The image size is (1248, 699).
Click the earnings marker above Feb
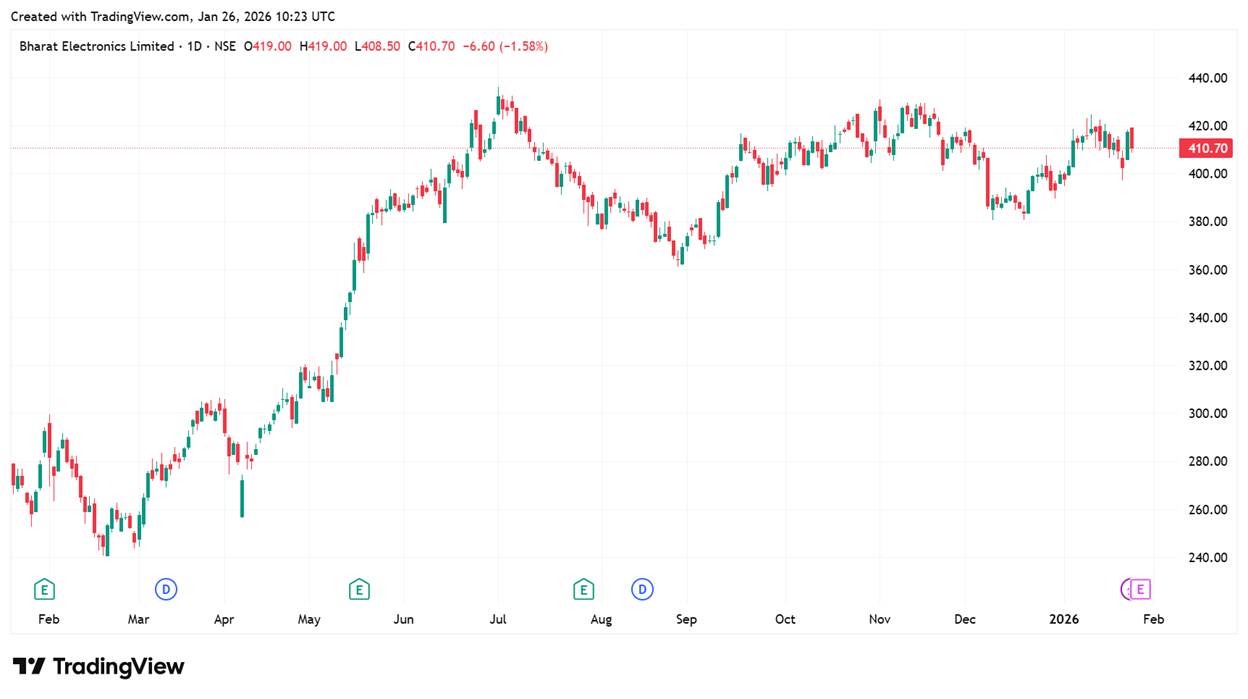(x=43, y=590)
